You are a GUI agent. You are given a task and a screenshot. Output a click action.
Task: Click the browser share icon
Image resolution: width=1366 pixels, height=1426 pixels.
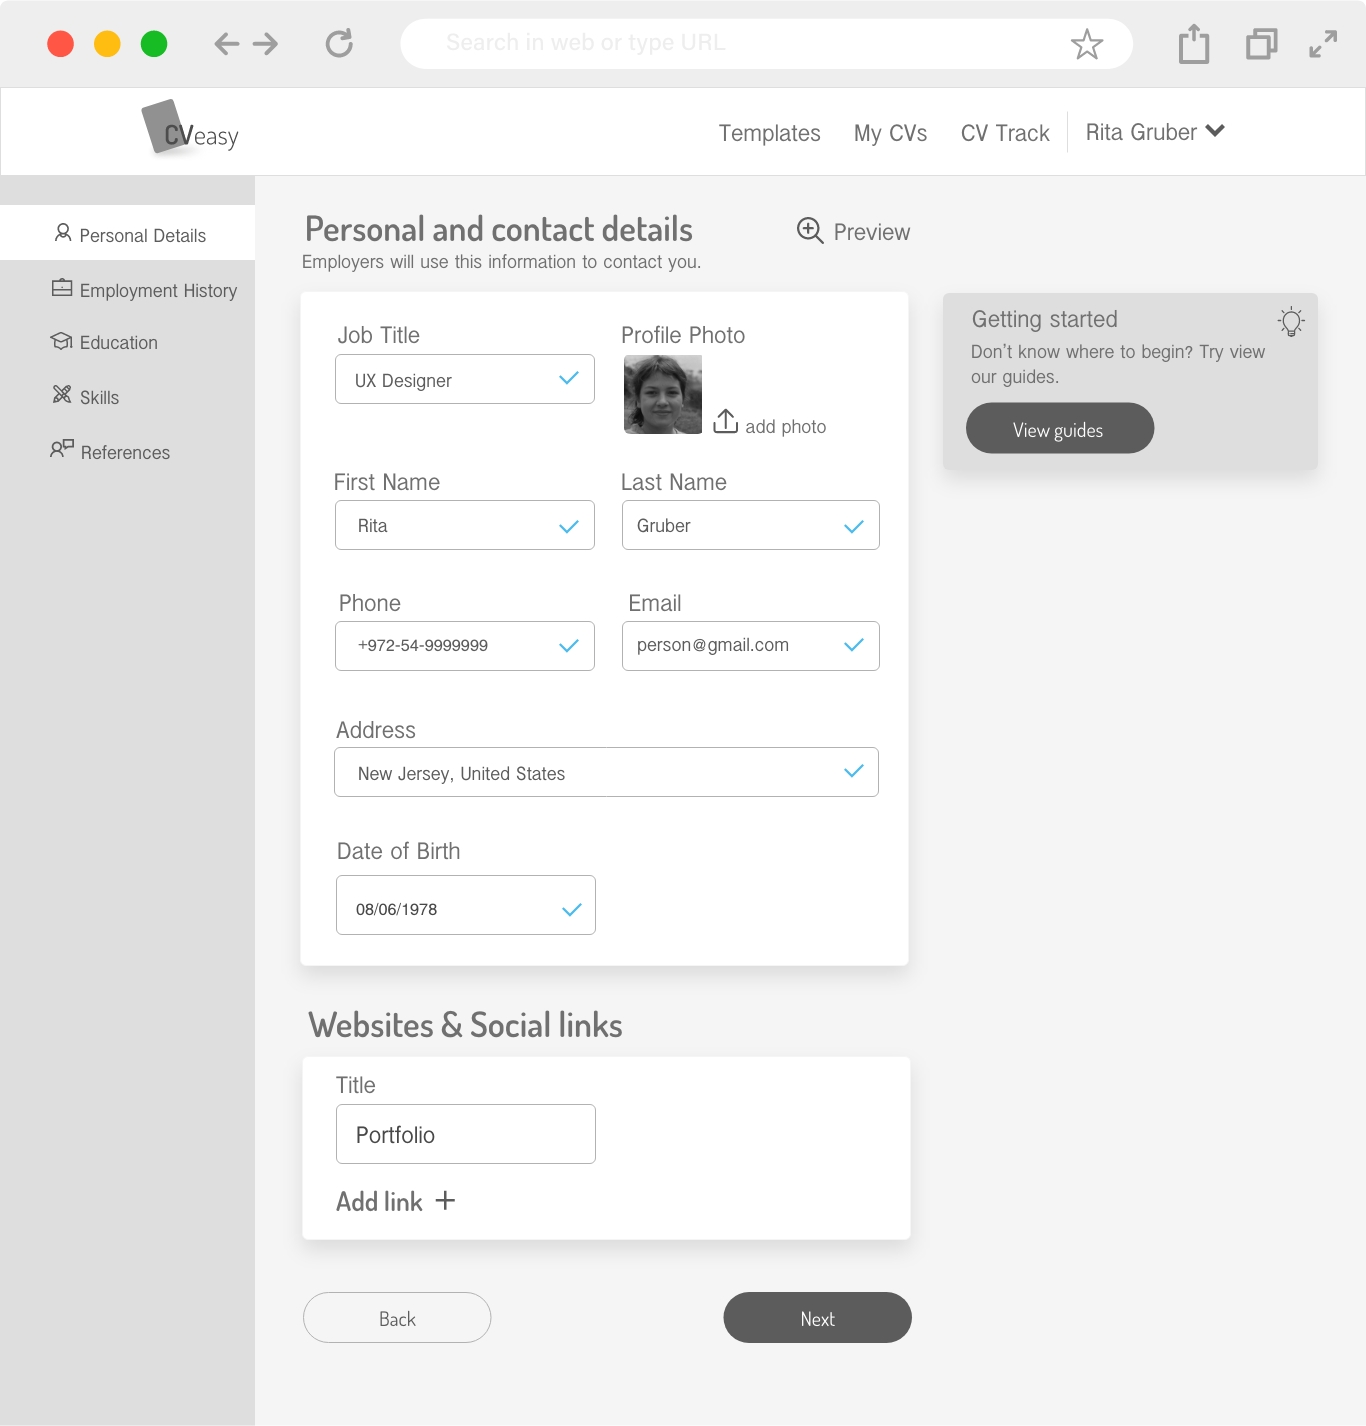tap(1193, 44)
